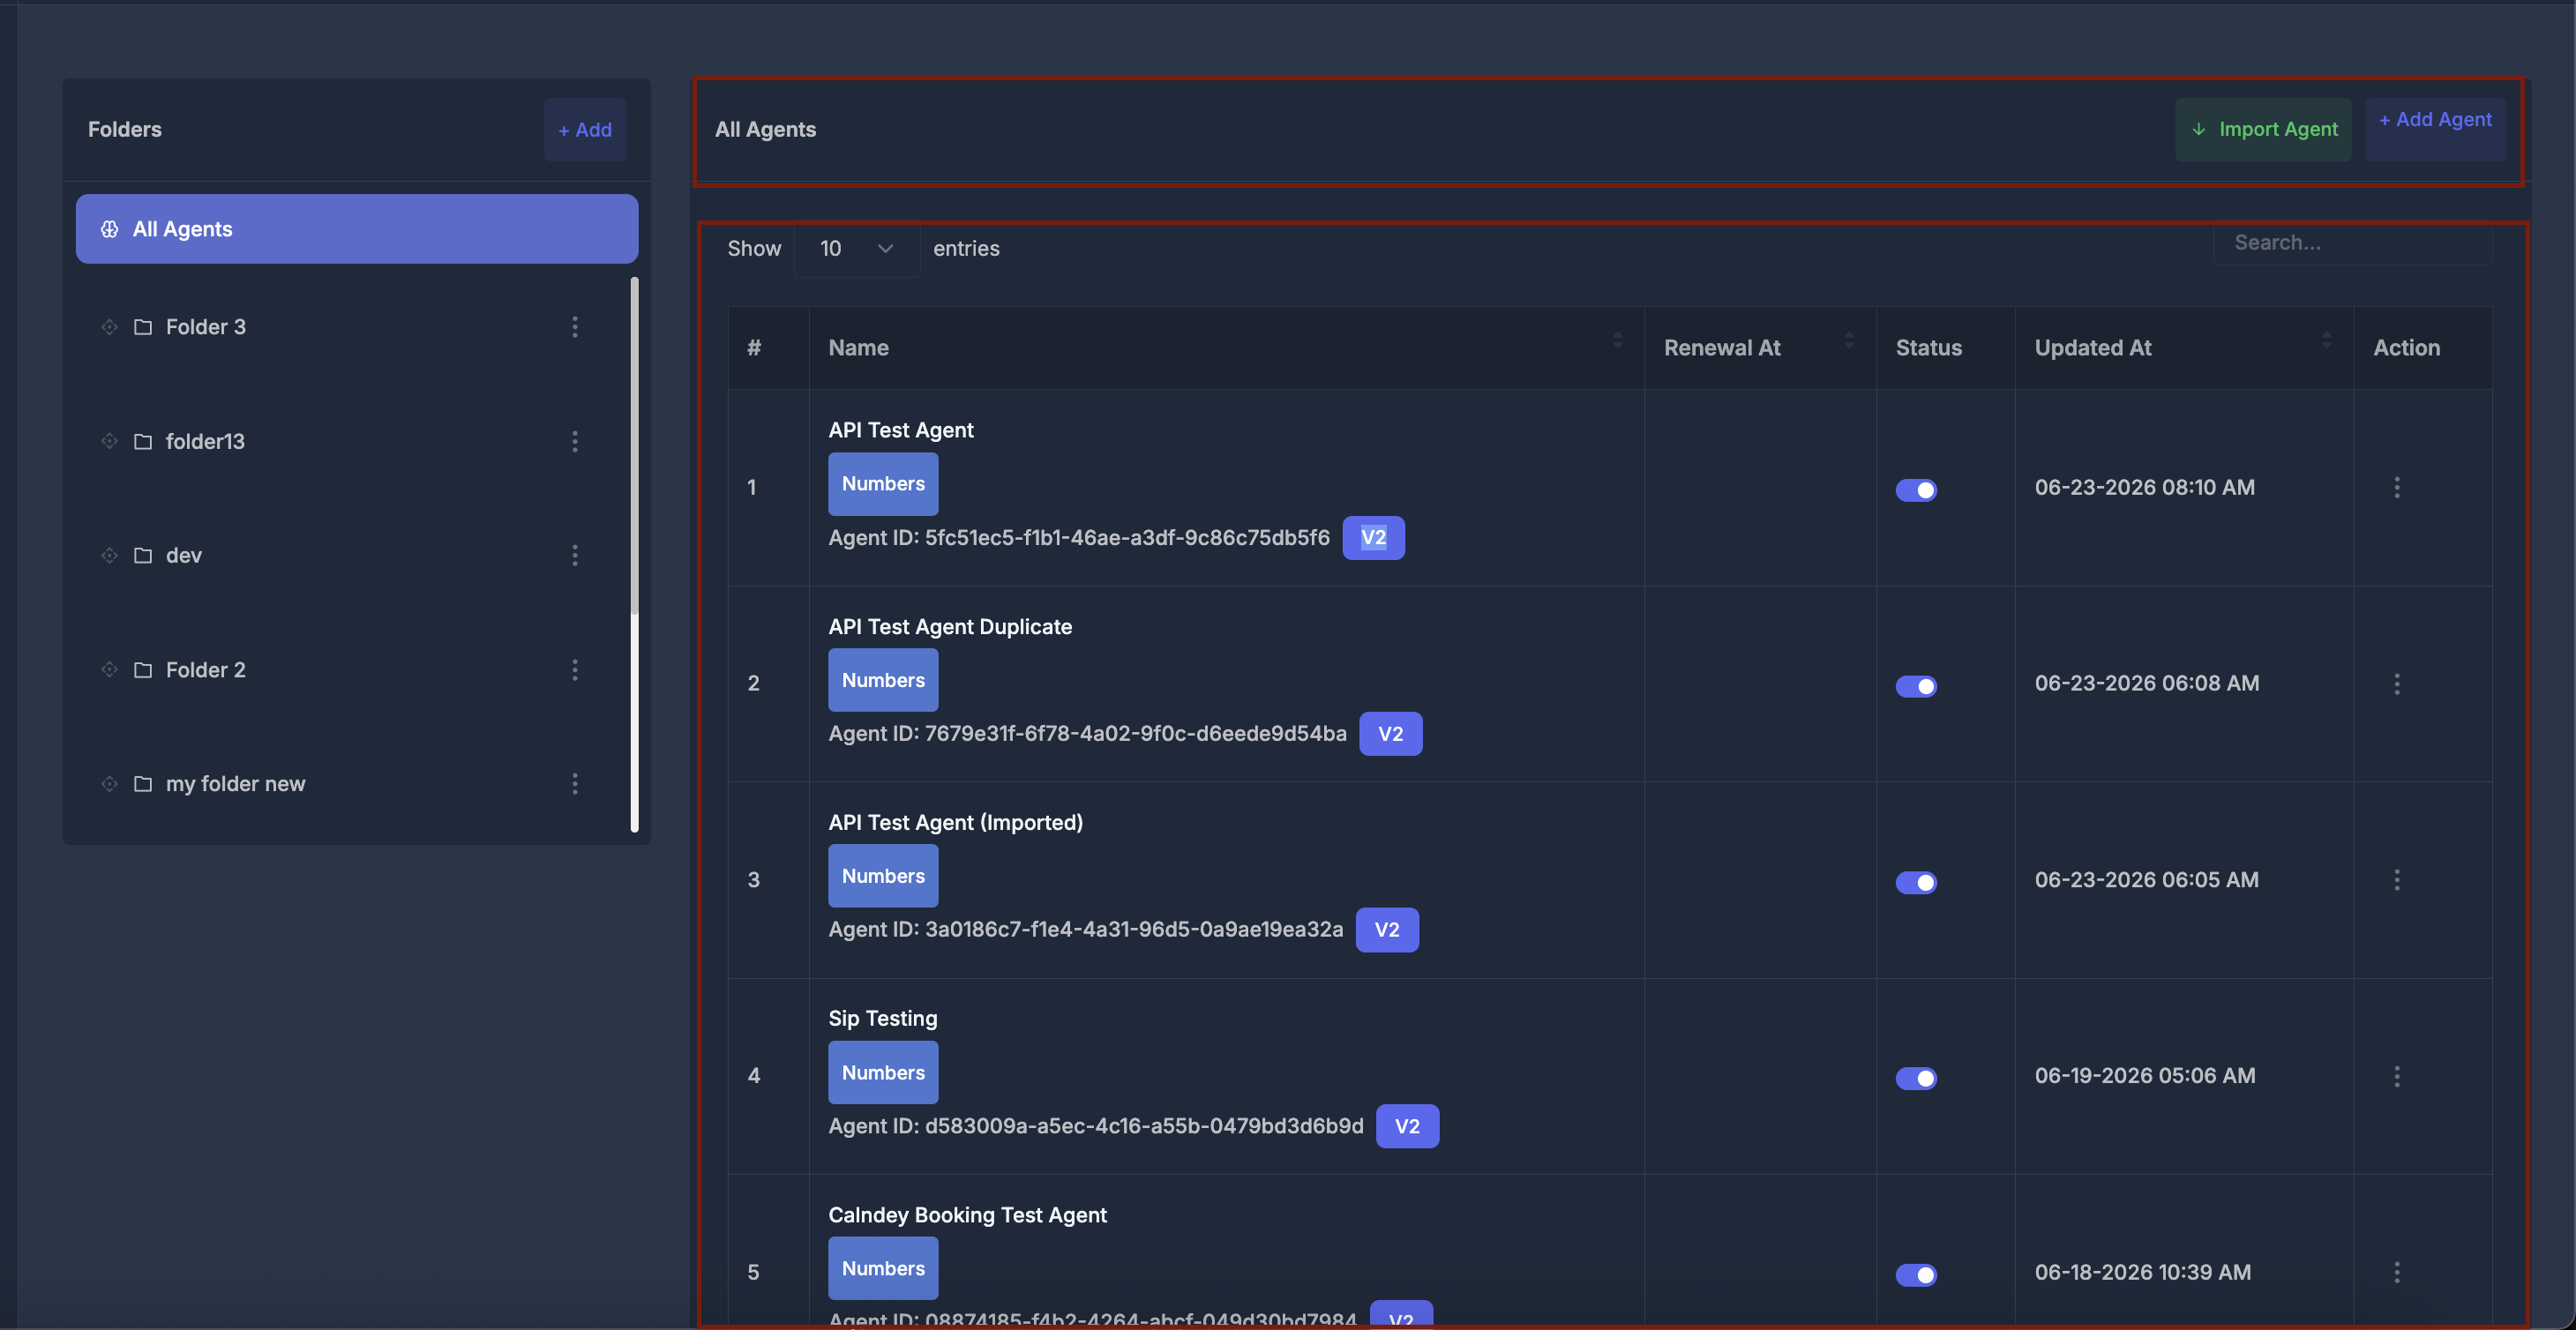Toggle status of API Test Agent (Imported)

click(x=1916, y=882)
